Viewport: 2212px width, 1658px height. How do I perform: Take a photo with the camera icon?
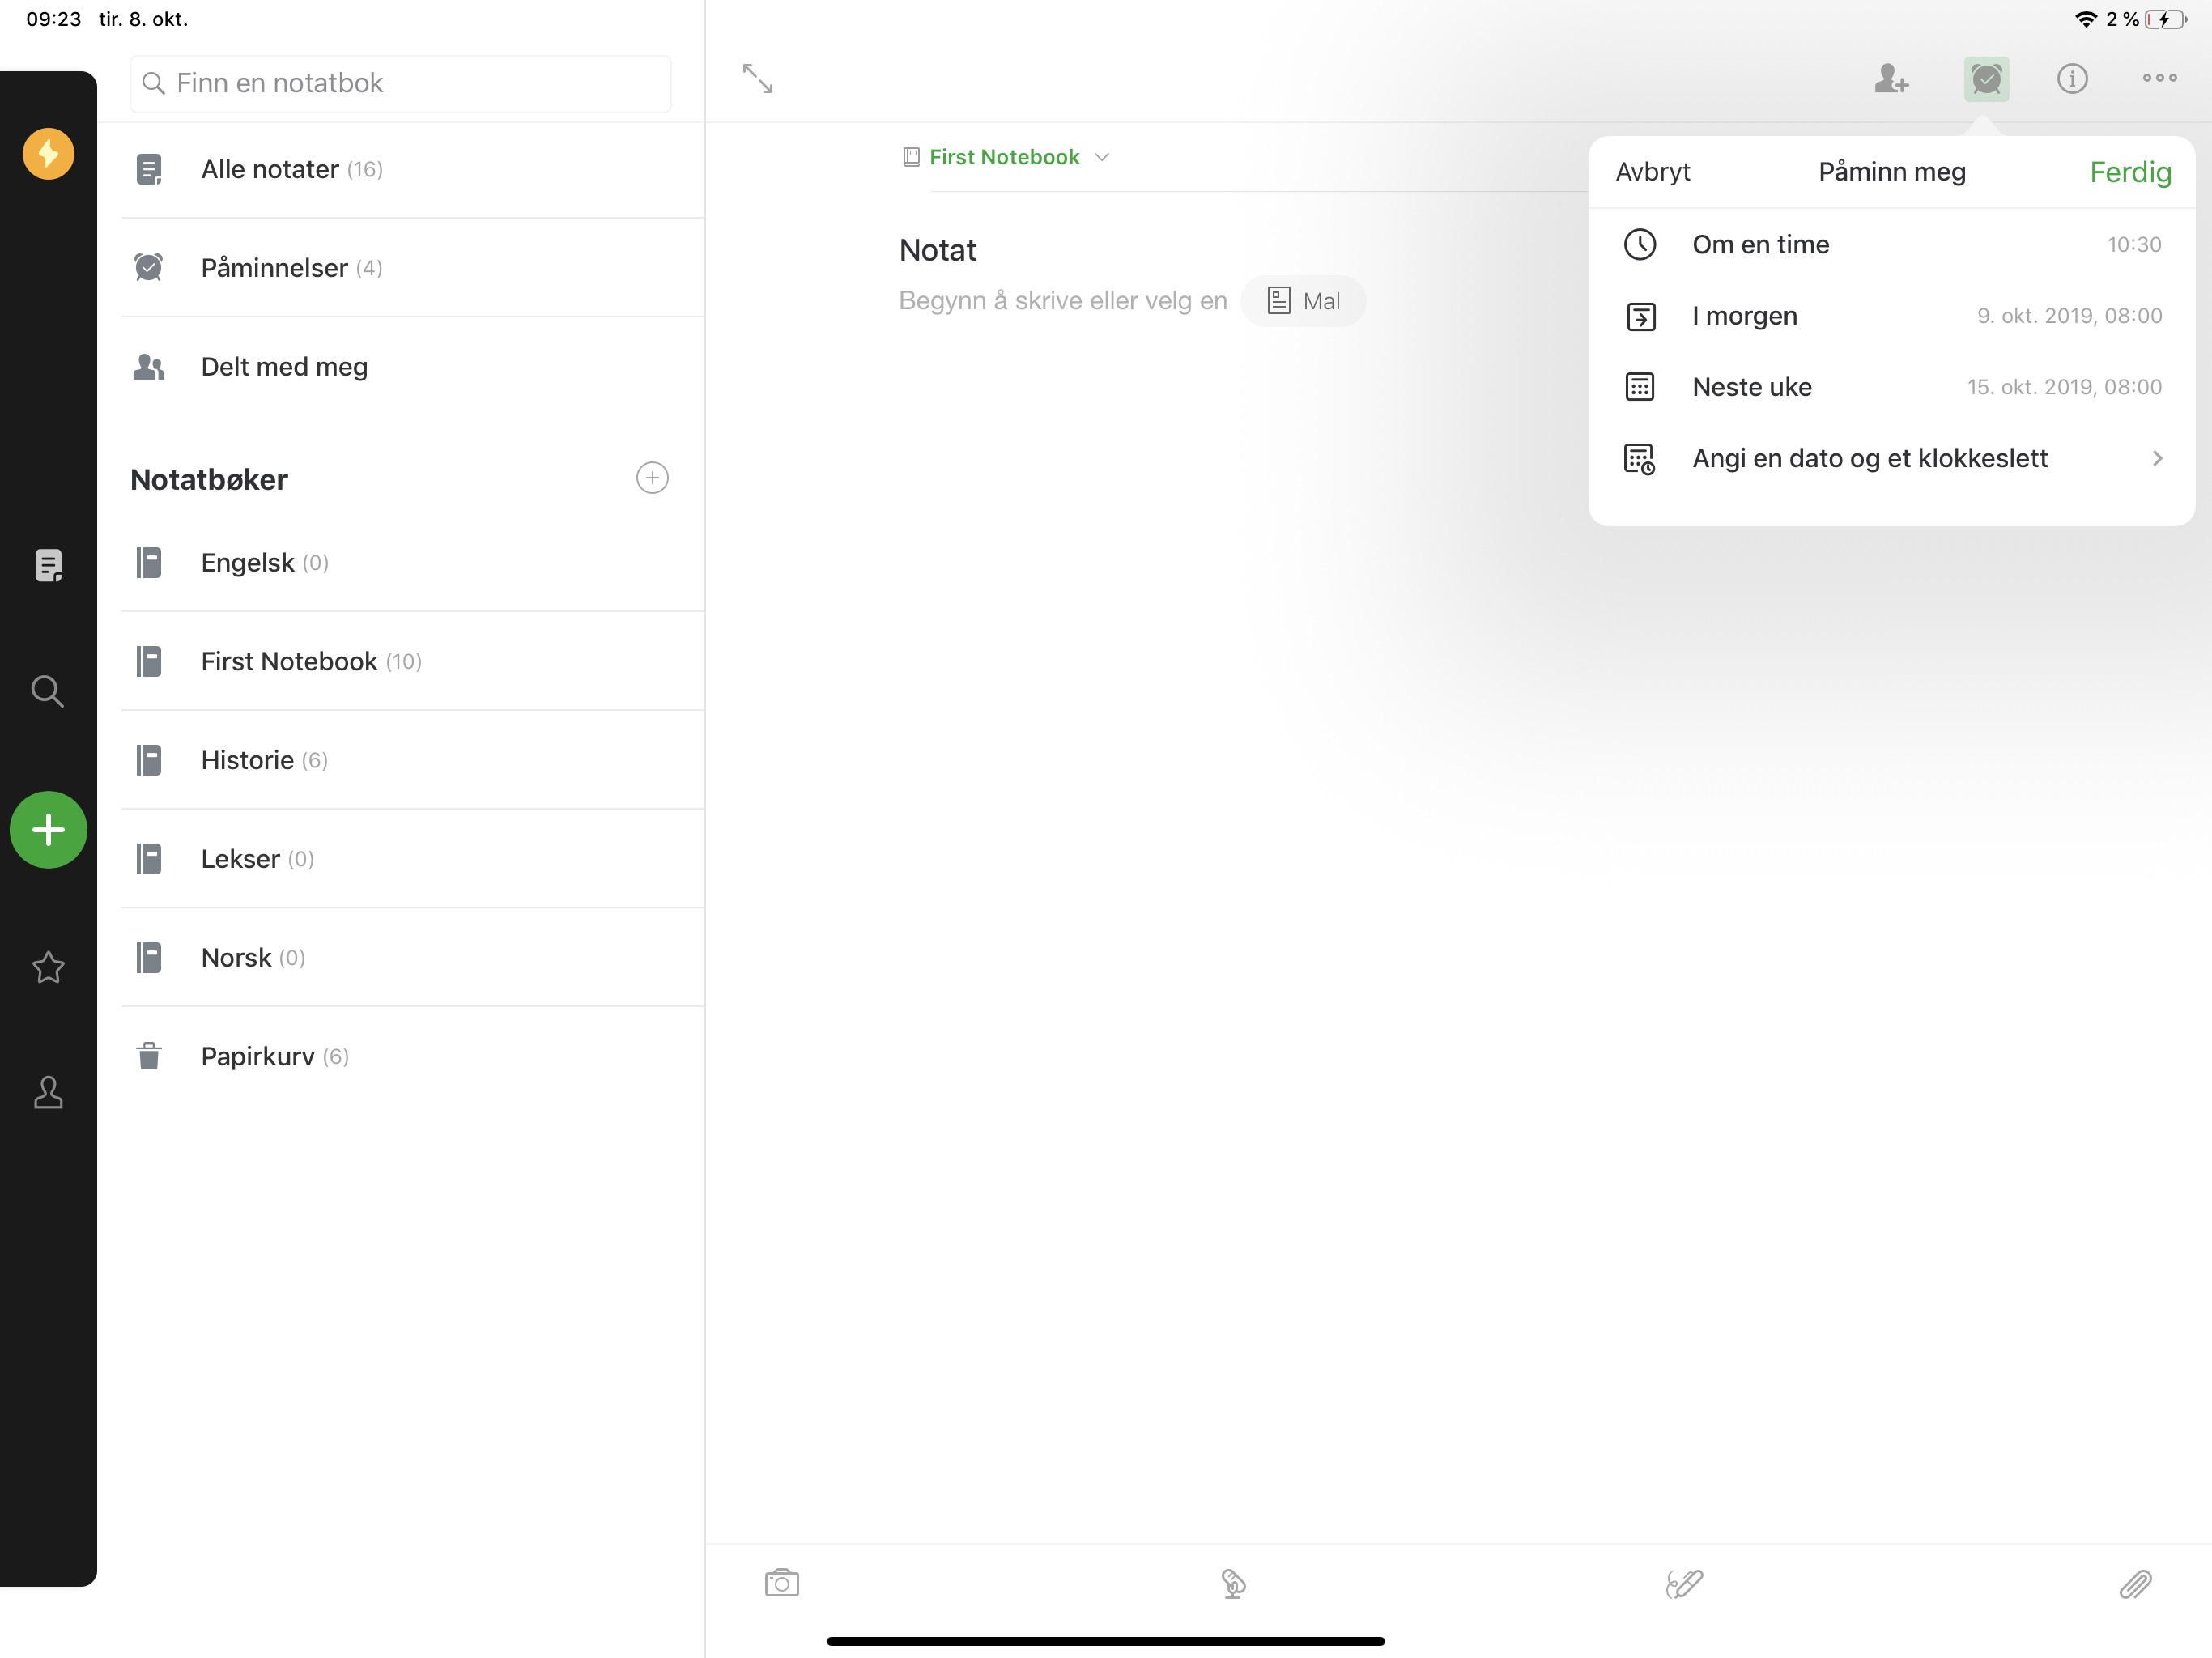click(x=782, y=1583)
